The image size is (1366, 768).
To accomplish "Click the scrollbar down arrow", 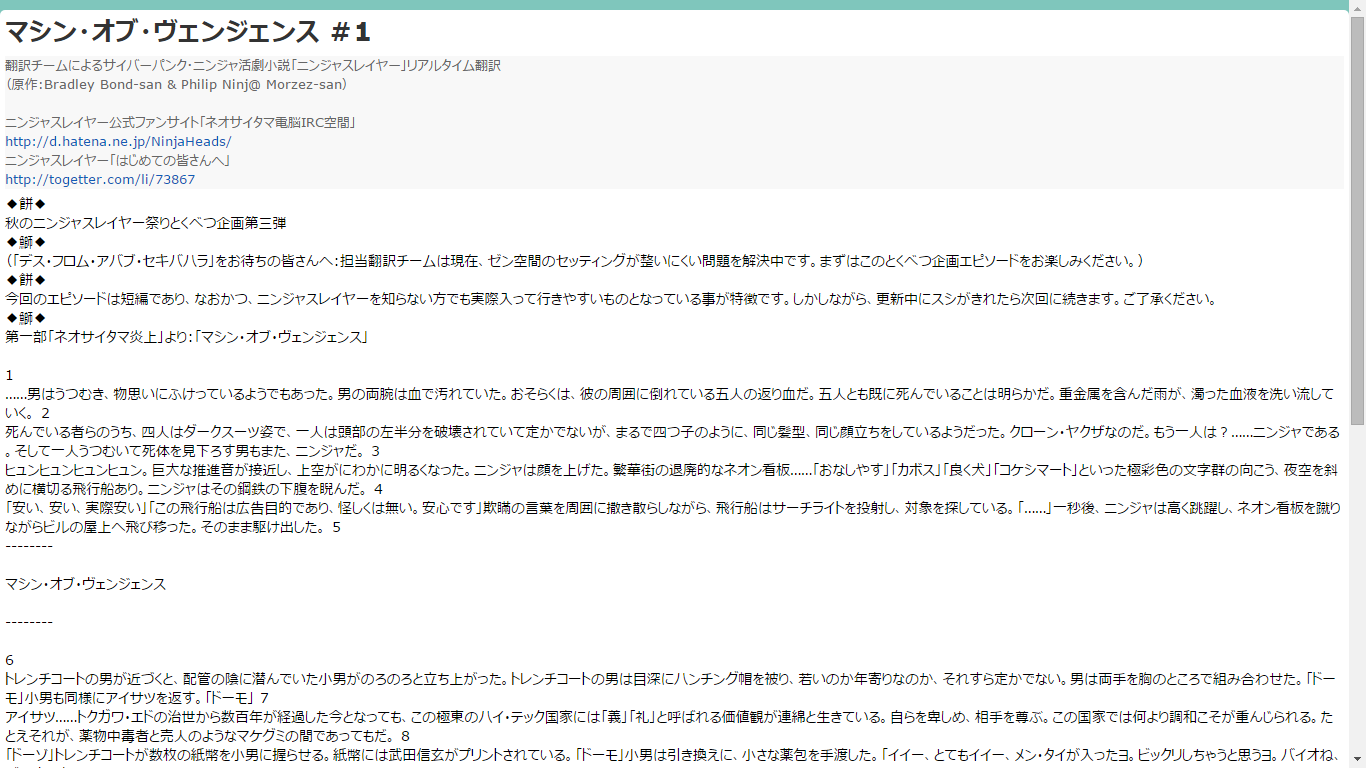I will click(x=1358, y=759).
